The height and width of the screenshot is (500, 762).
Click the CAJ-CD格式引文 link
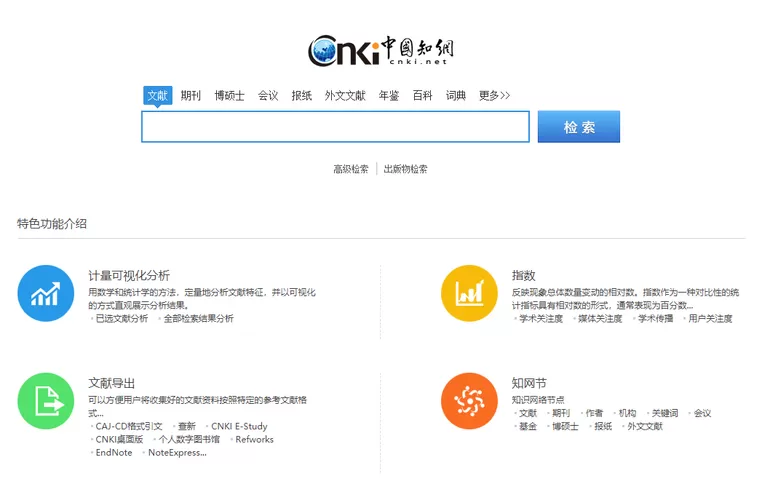[129, 427]
